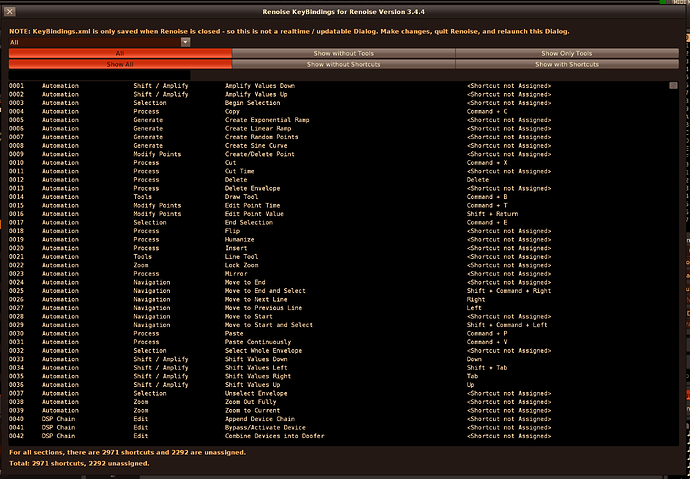Focus the search field above the list

99,75
